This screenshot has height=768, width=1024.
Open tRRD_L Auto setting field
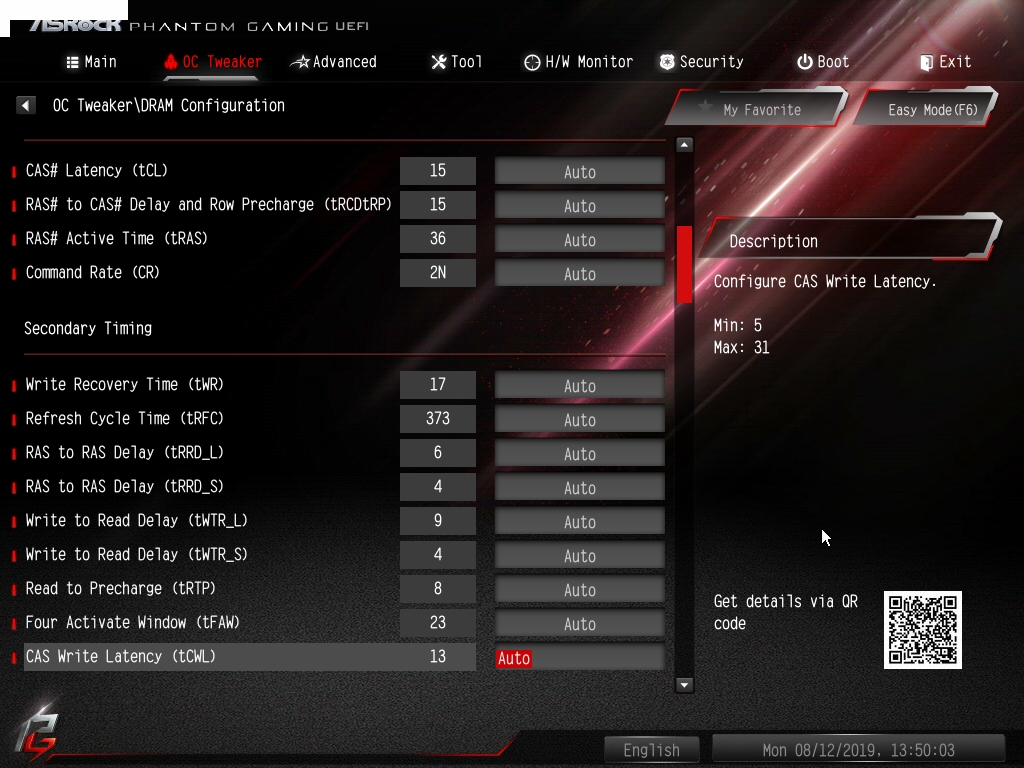pyautogui.click(x=580, y=453)
